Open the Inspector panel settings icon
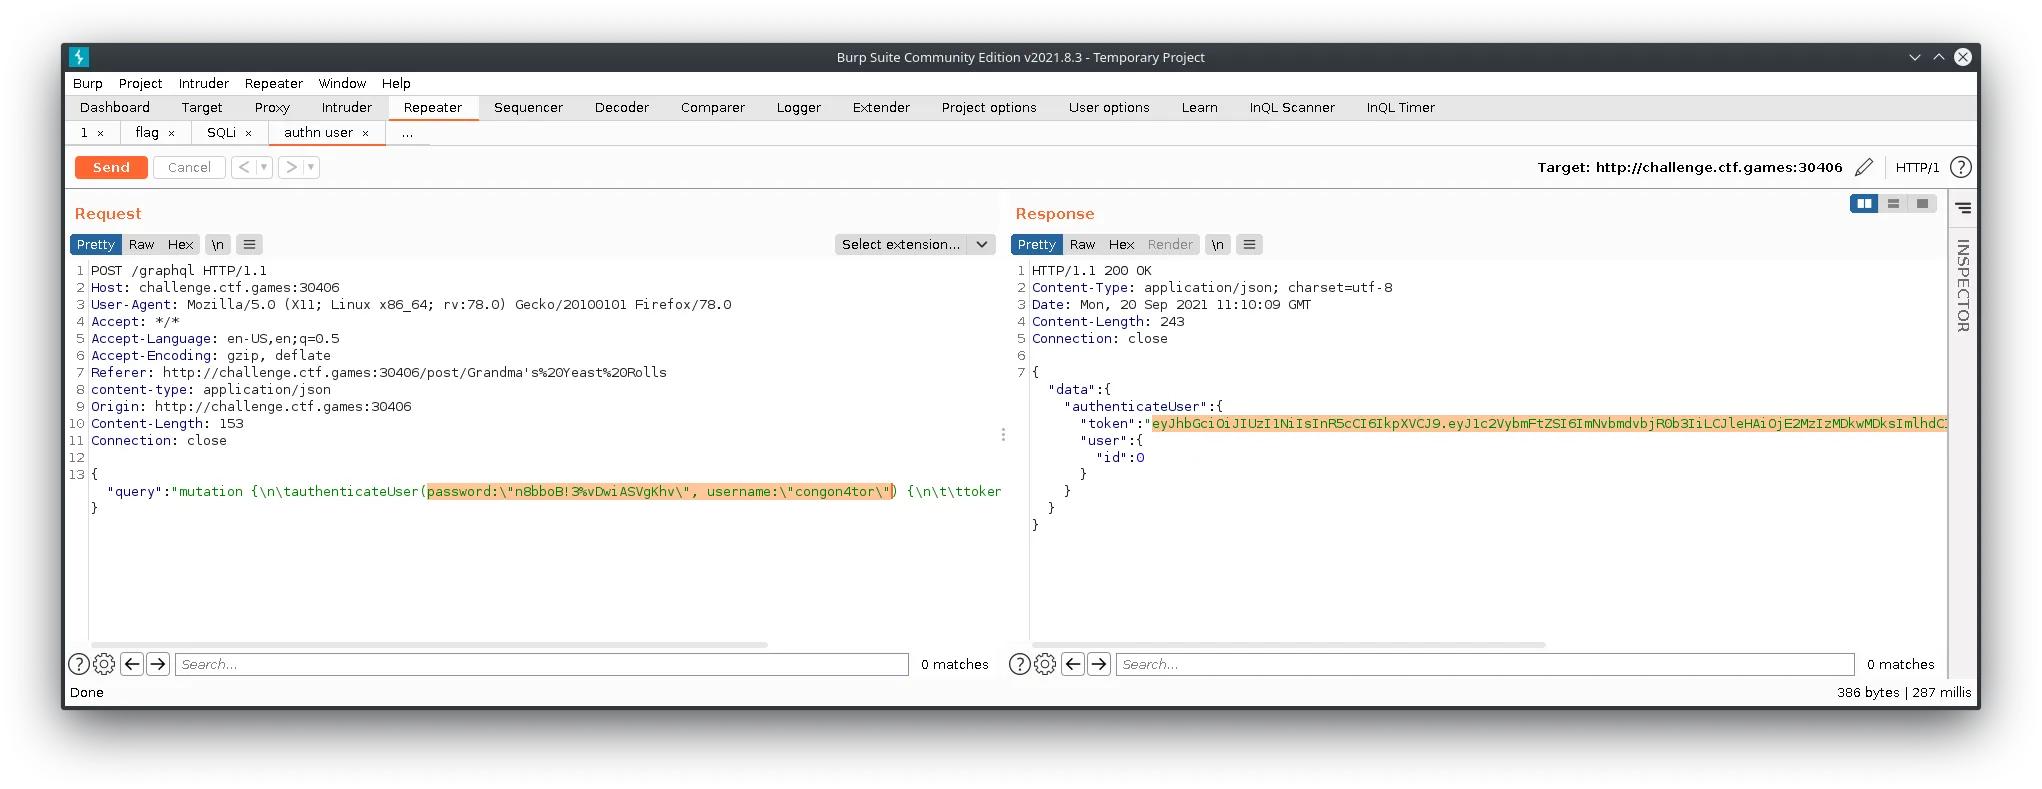Screen dimensions: 2042x789 1964,208
